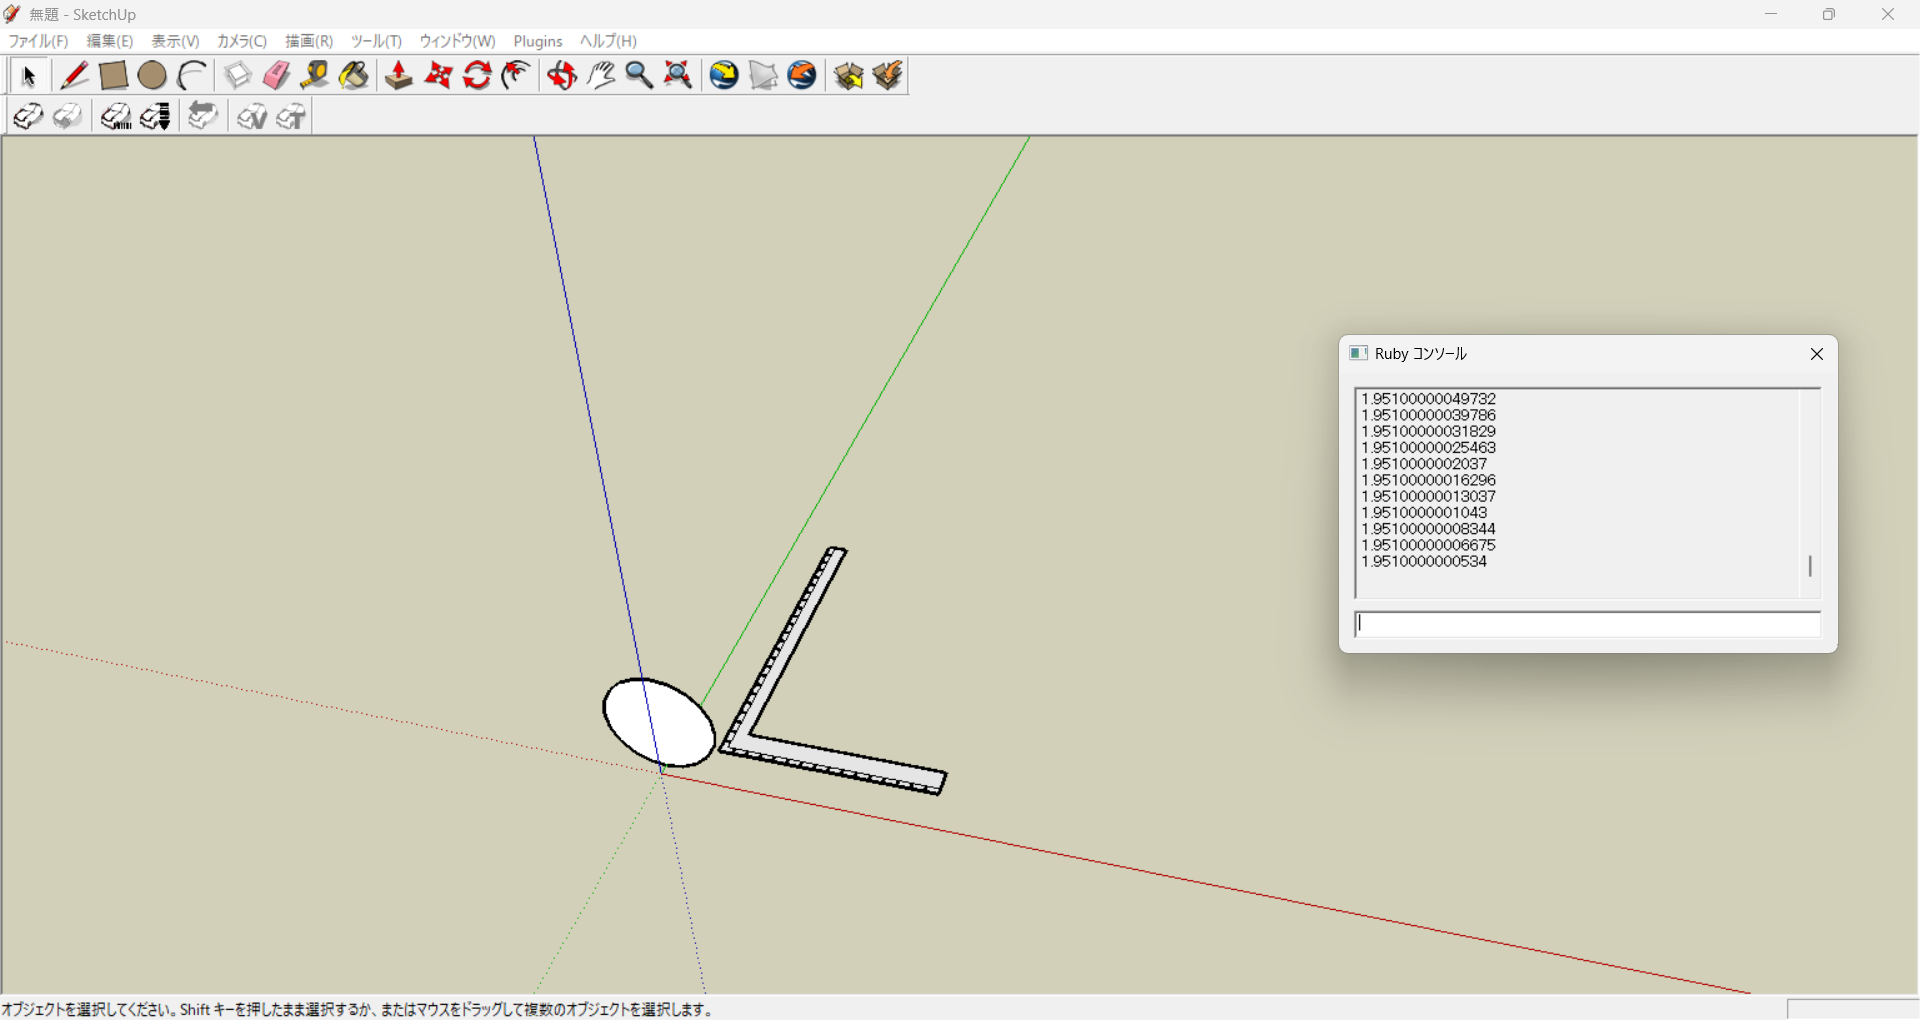The height and width of the screenshot is (1020, 1920).
Task: Click the Zoom Extents icon
Action: pyautogui.click(x=678, y=76)
